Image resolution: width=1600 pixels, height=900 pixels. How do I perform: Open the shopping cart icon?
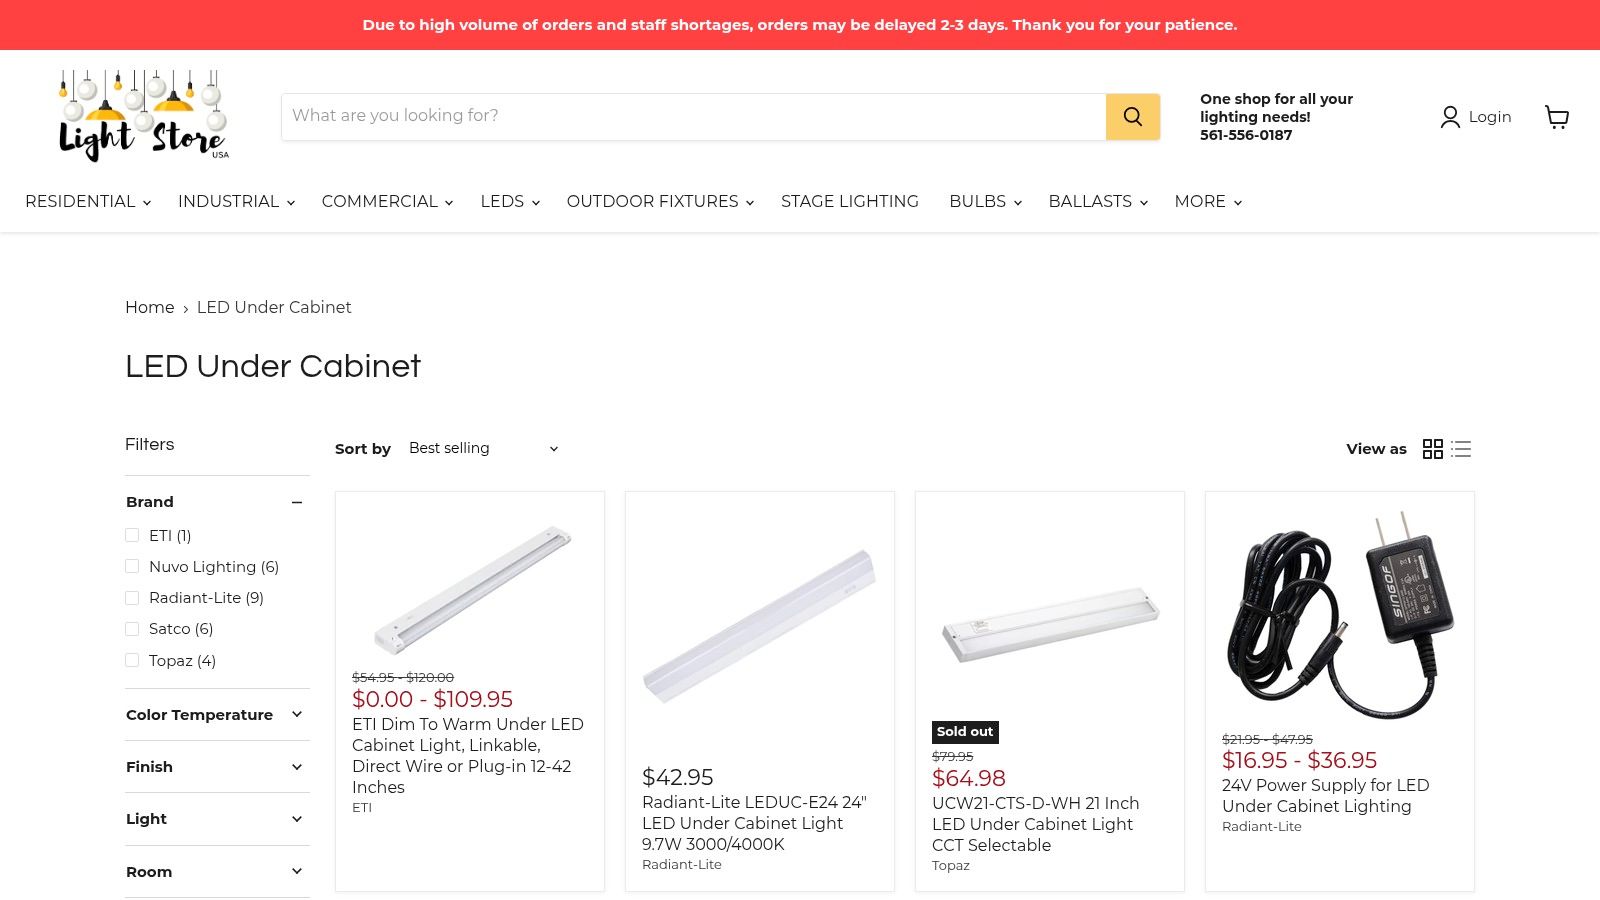point(1556,117)
